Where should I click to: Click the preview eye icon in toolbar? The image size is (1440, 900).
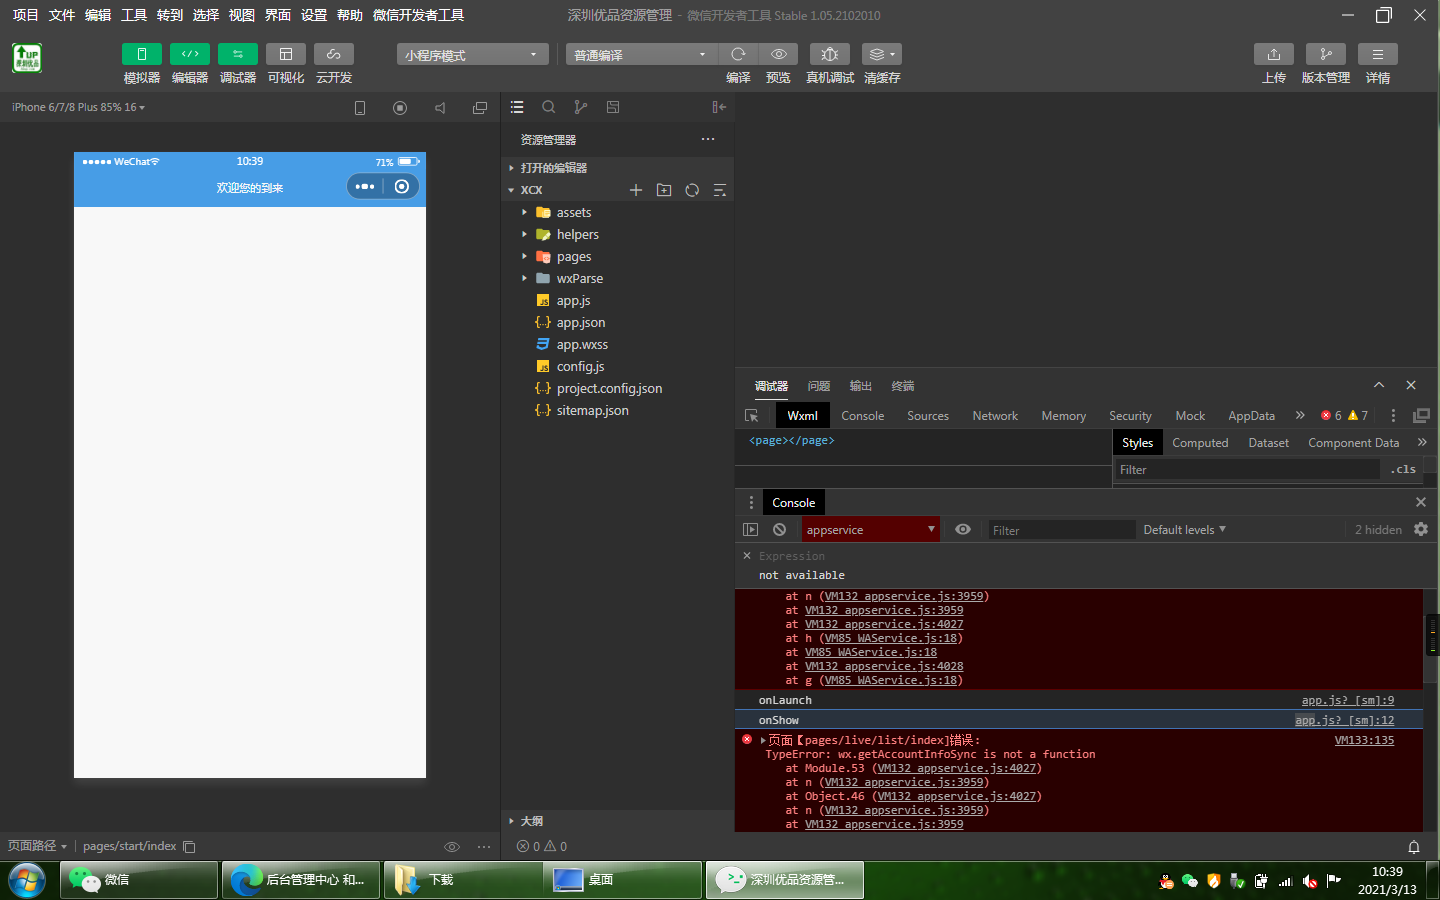(x=778, y=54)
